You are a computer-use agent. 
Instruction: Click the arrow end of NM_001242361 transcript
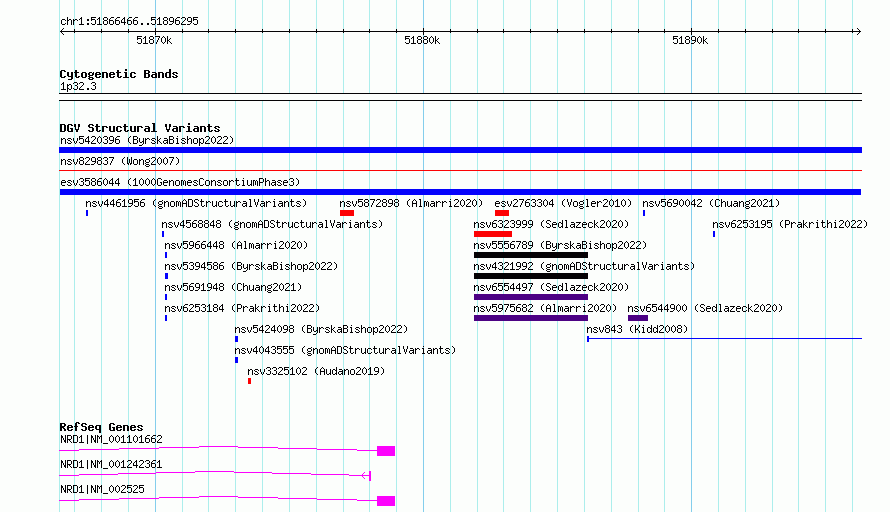[x=367, y=476]
